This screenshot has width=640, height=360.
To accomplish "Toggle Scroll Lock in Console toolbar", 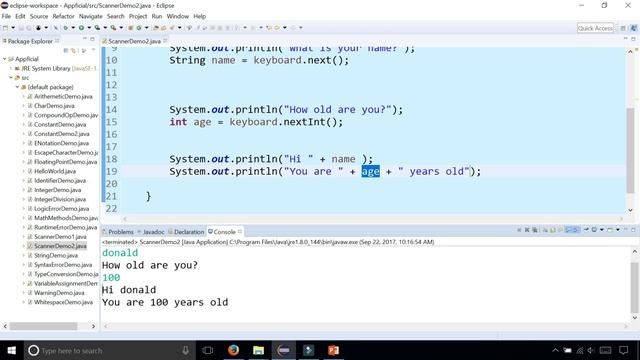I will tap(552, 230).
